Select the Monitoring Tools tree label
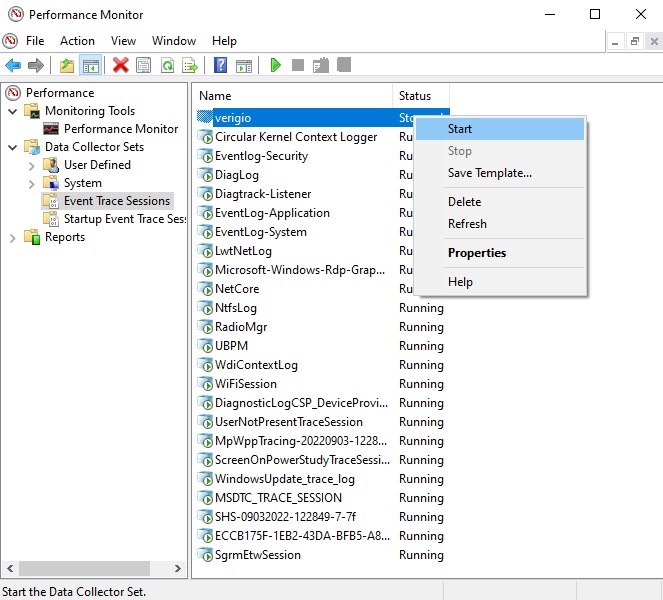 point(90,111)
